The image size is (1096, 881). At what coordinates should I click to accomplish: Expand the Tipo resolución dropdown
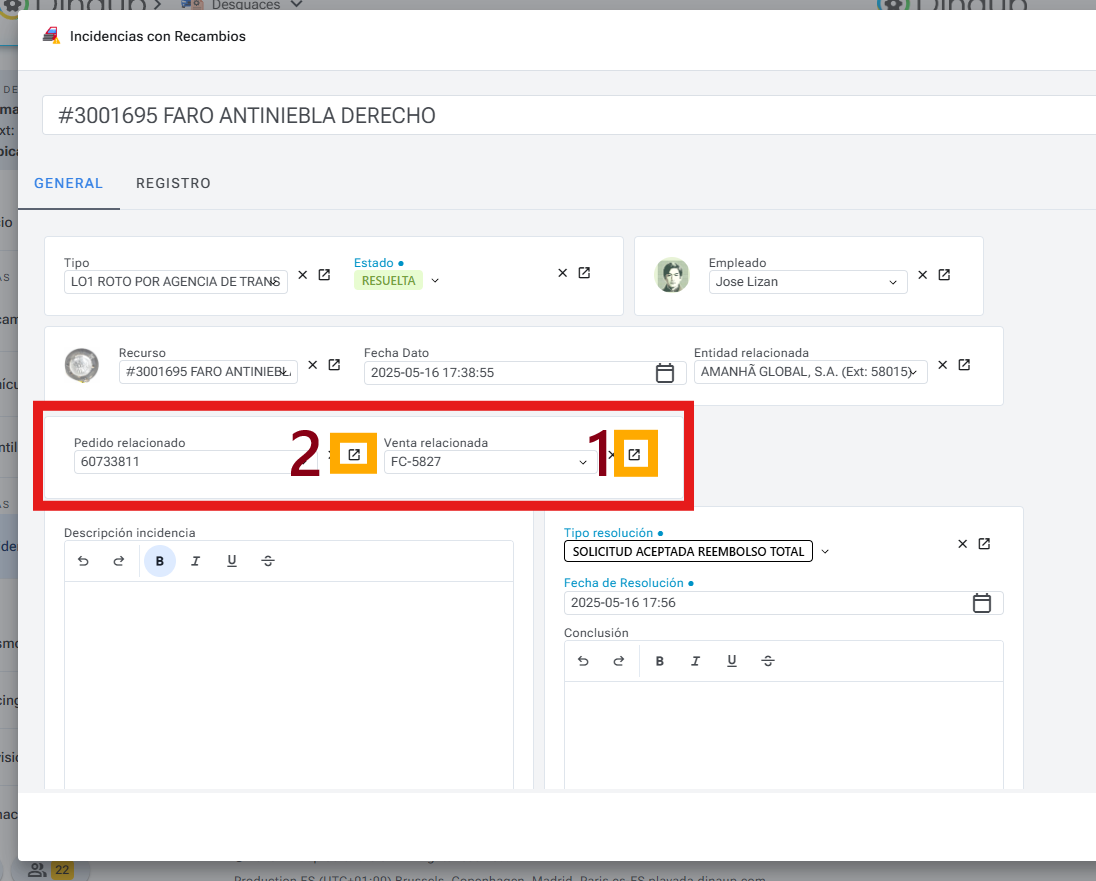click(x=825, y=551)
